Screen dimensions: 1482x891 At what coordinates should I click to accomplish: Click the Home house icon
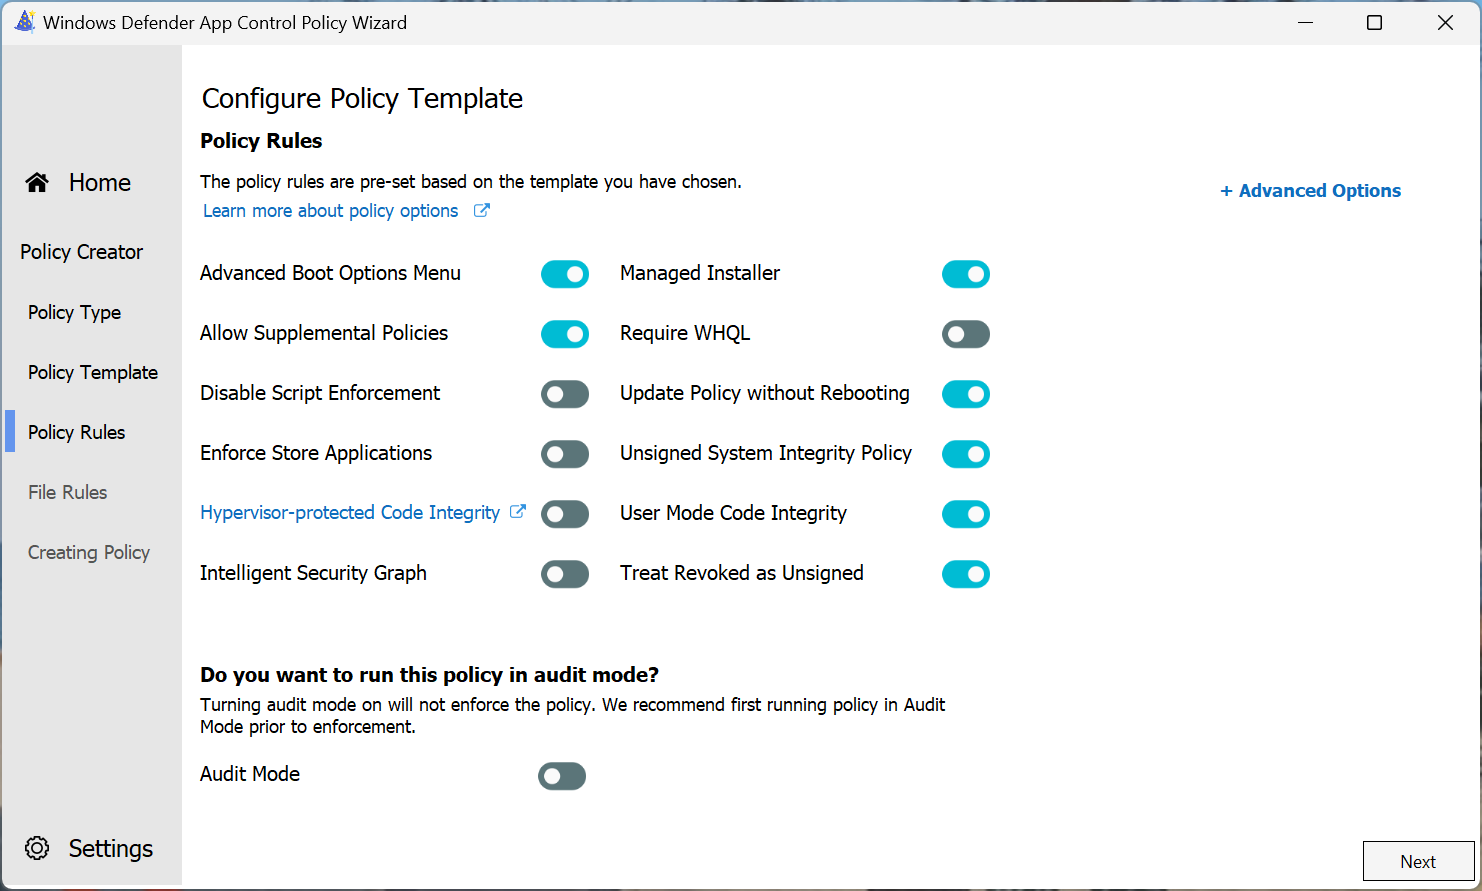[37, 182]
